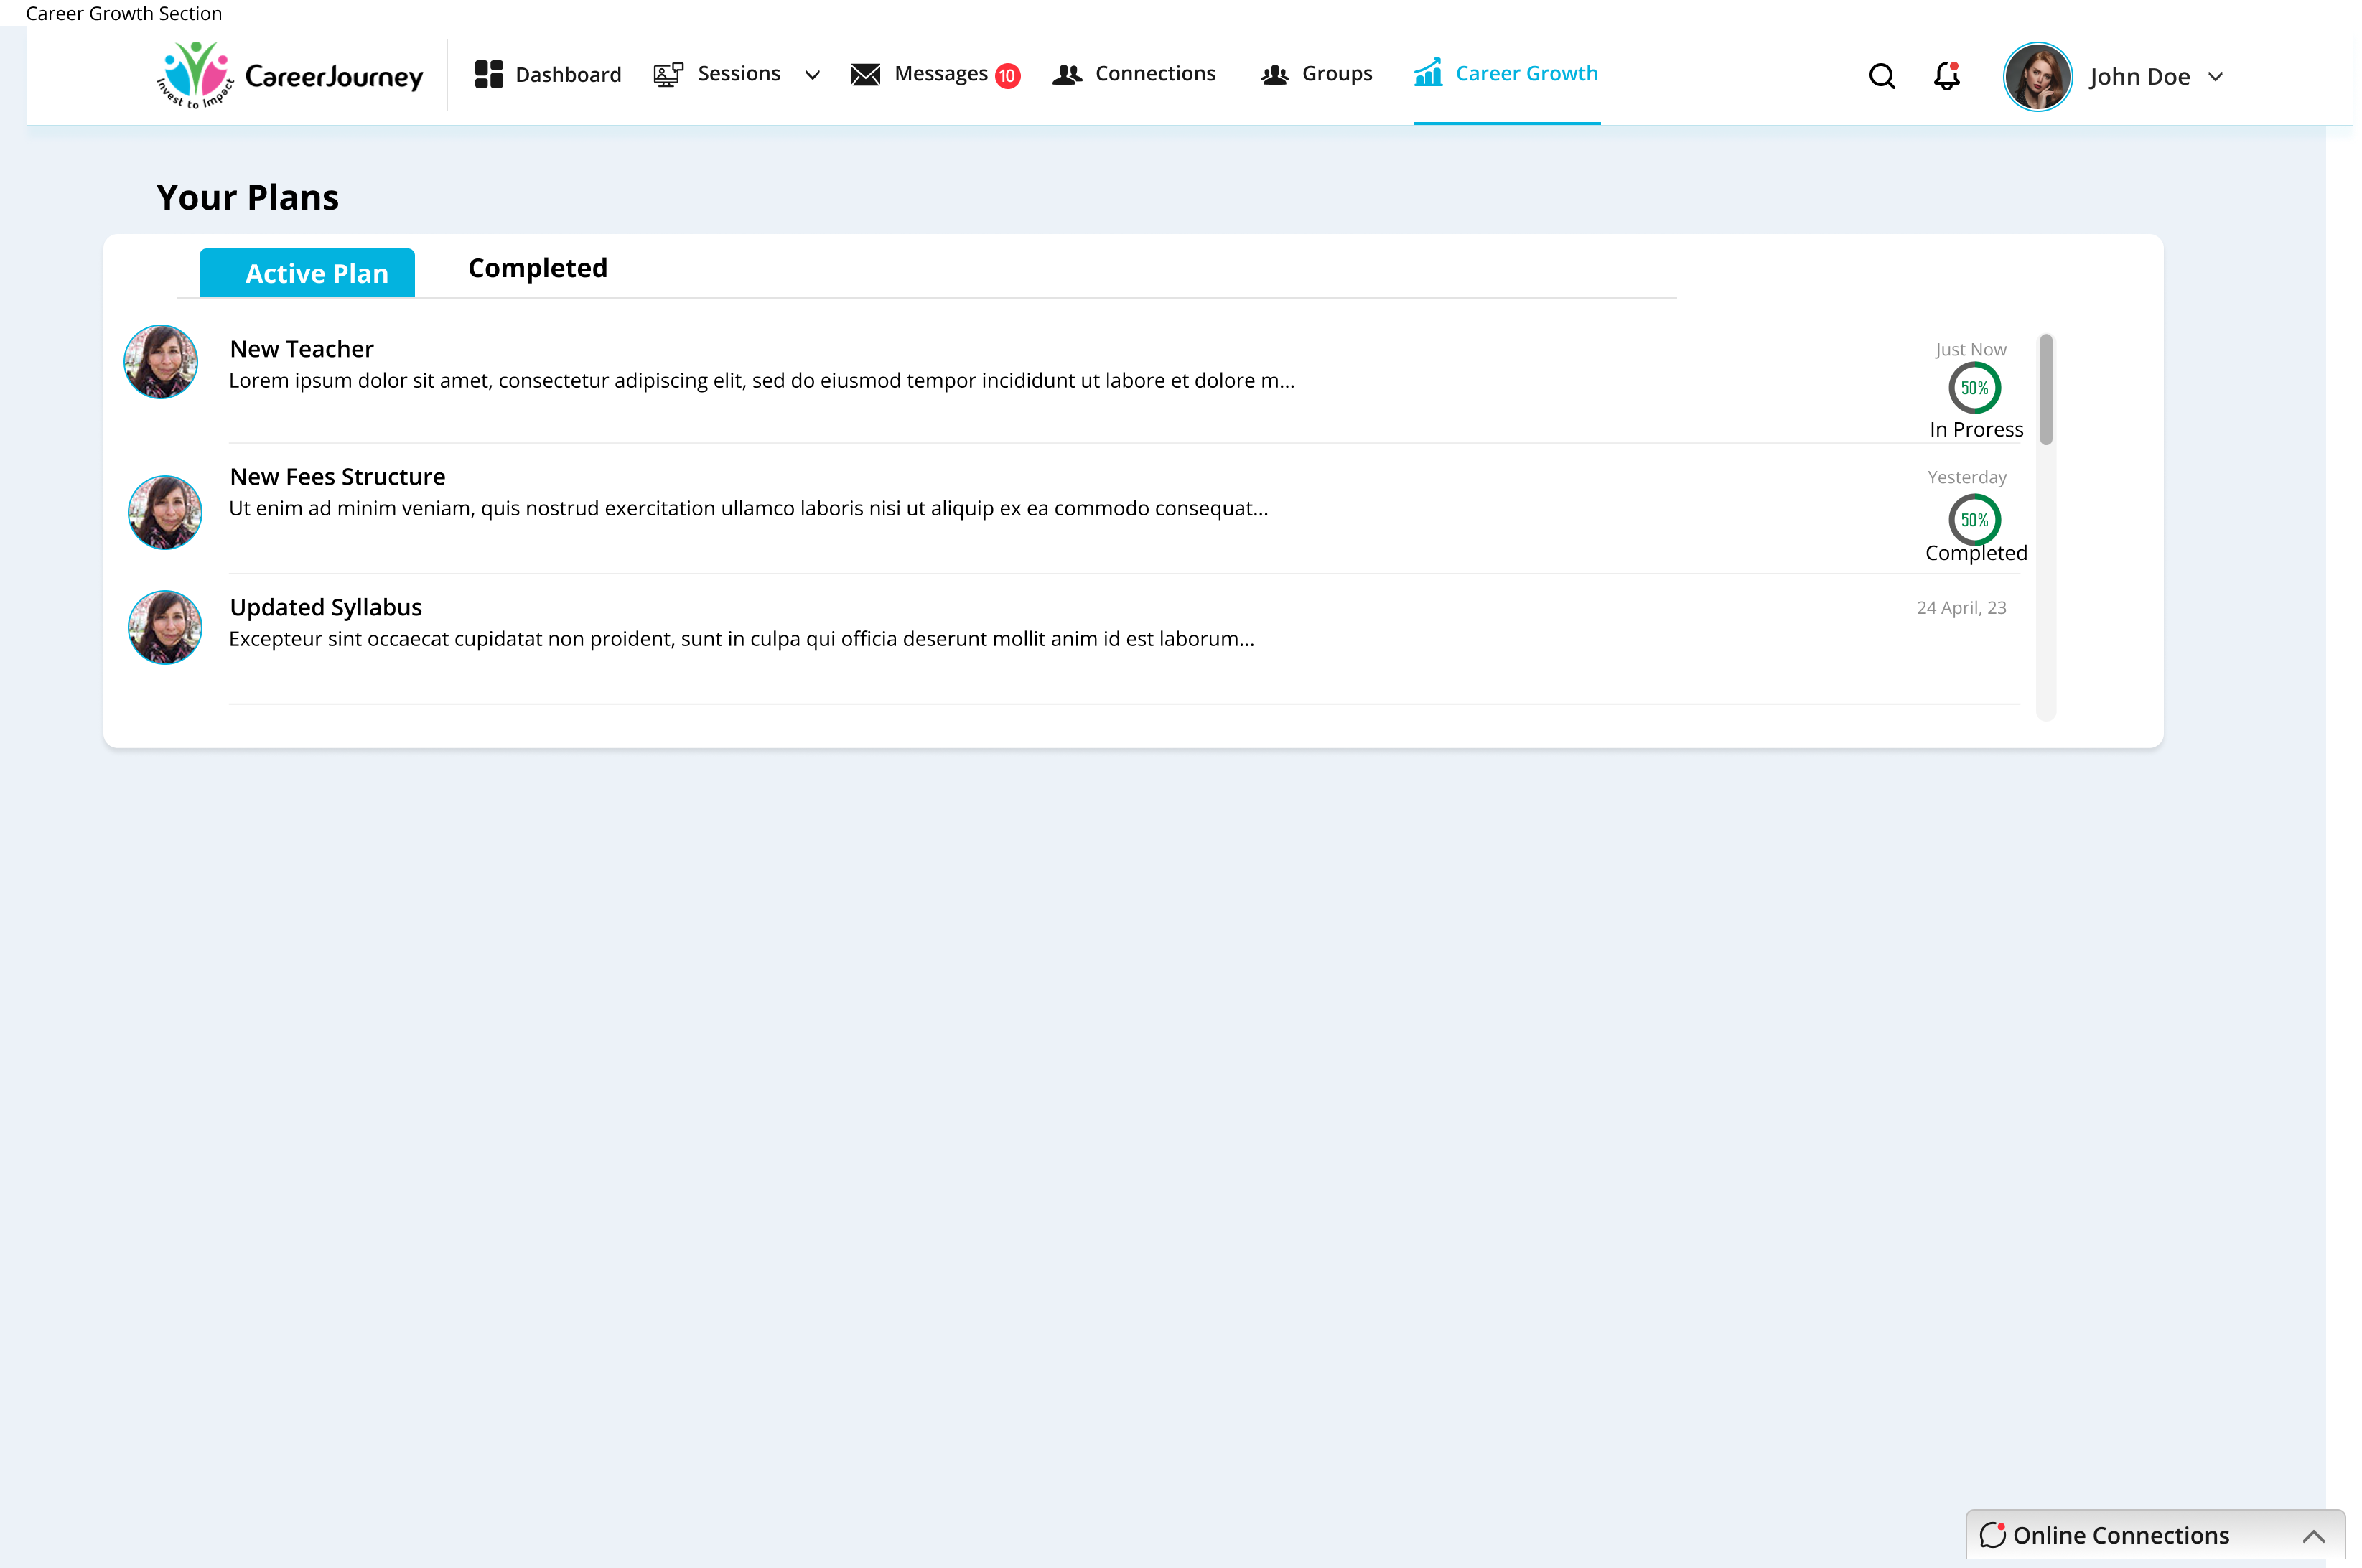The height and width of the screenshot is (1568, 2362).
Task: Click the Dashboard grid icon
Action: coord(488,74)
